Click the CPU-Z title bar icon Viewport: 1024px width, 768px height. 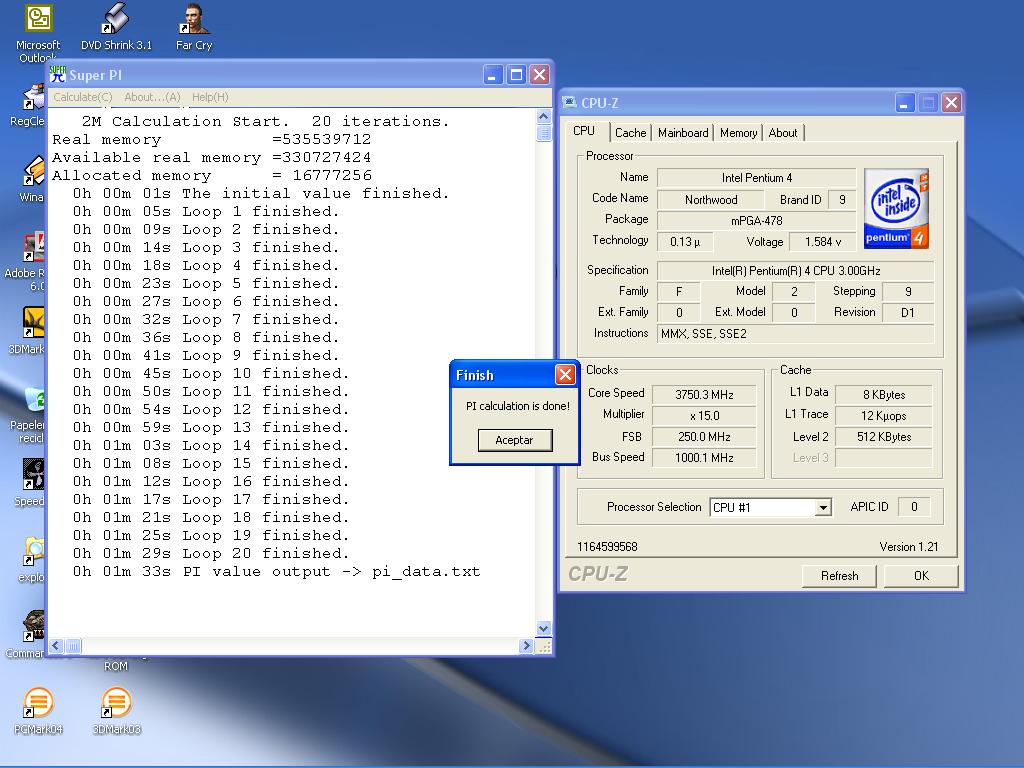(x=570, y=103)
